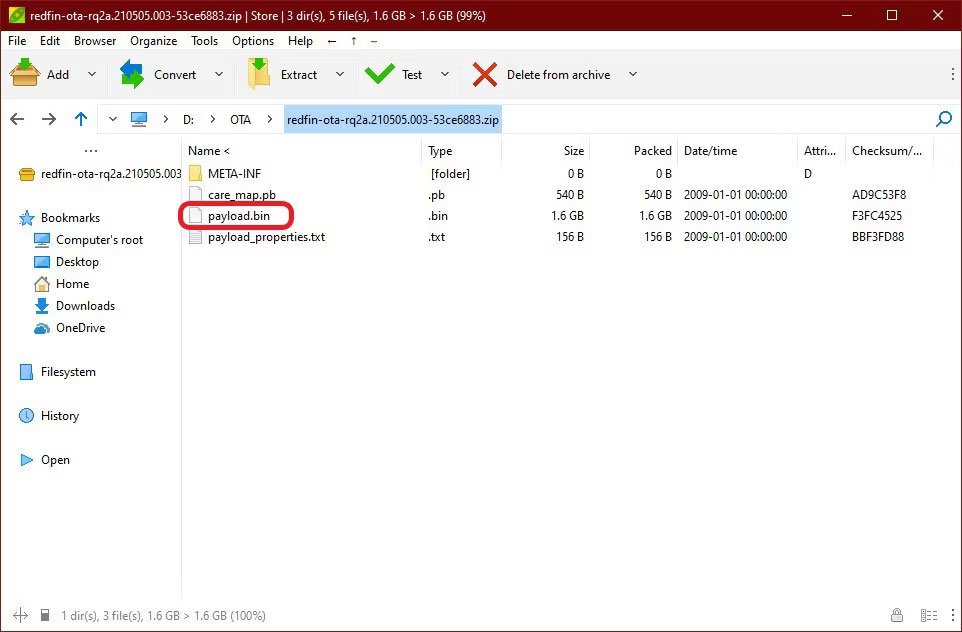Click the D: breadcrumb segment

click(188, 120)
